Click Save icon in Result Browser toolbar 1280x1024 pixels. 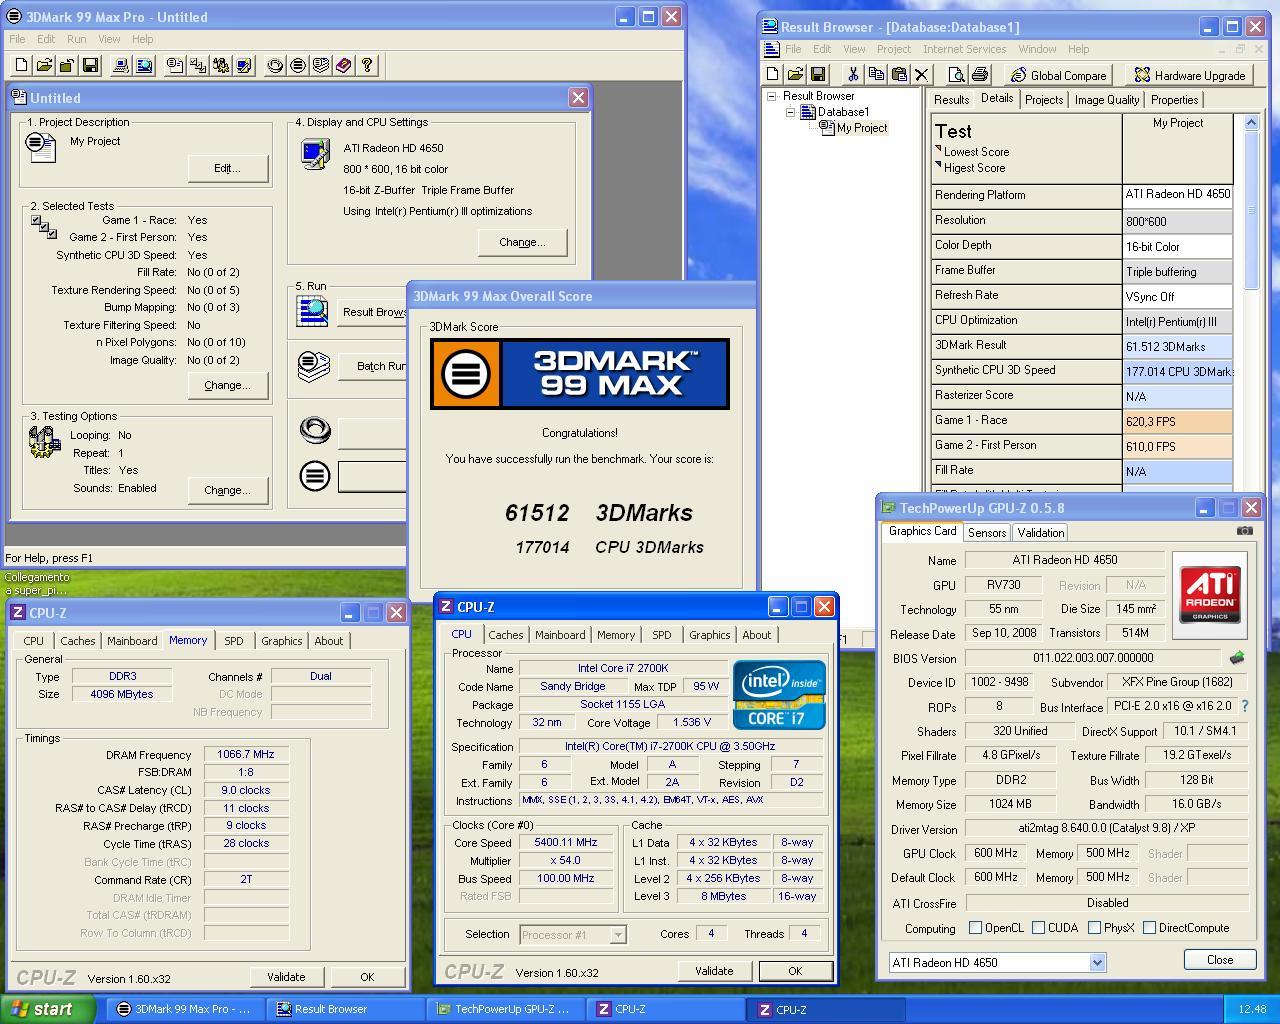click(818, 74)
